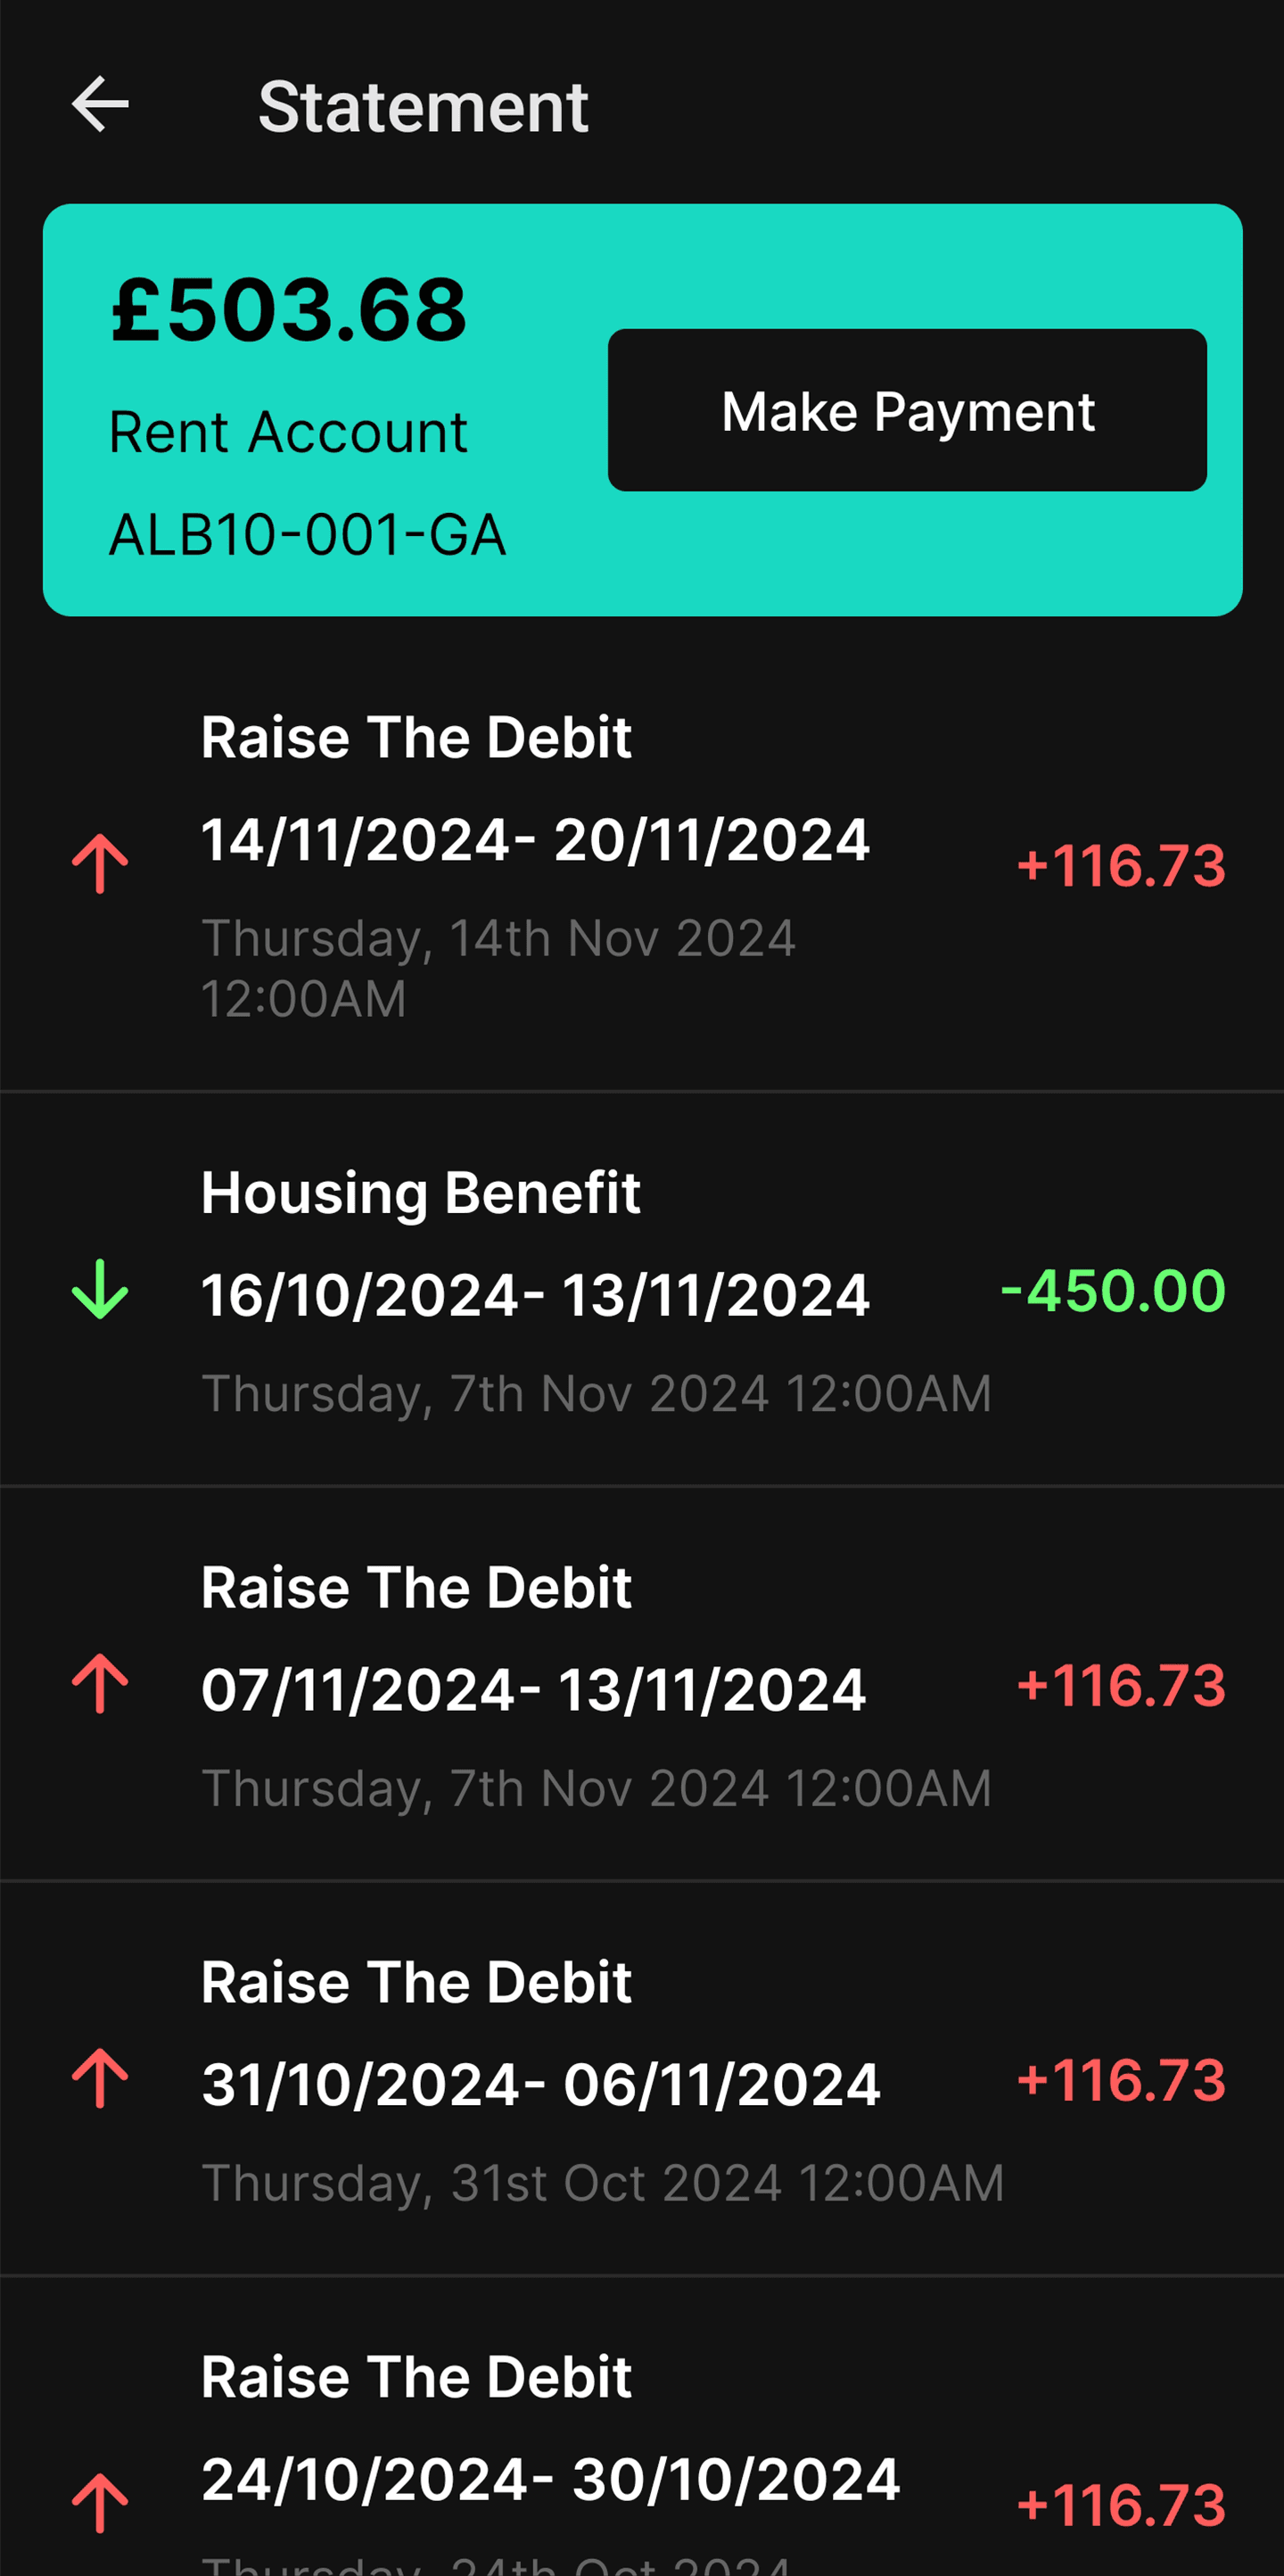Tap red up arrow for 07/11/2024 debit
The height and width of the screenshot is (2576, 1284).
pos(100,1684)
